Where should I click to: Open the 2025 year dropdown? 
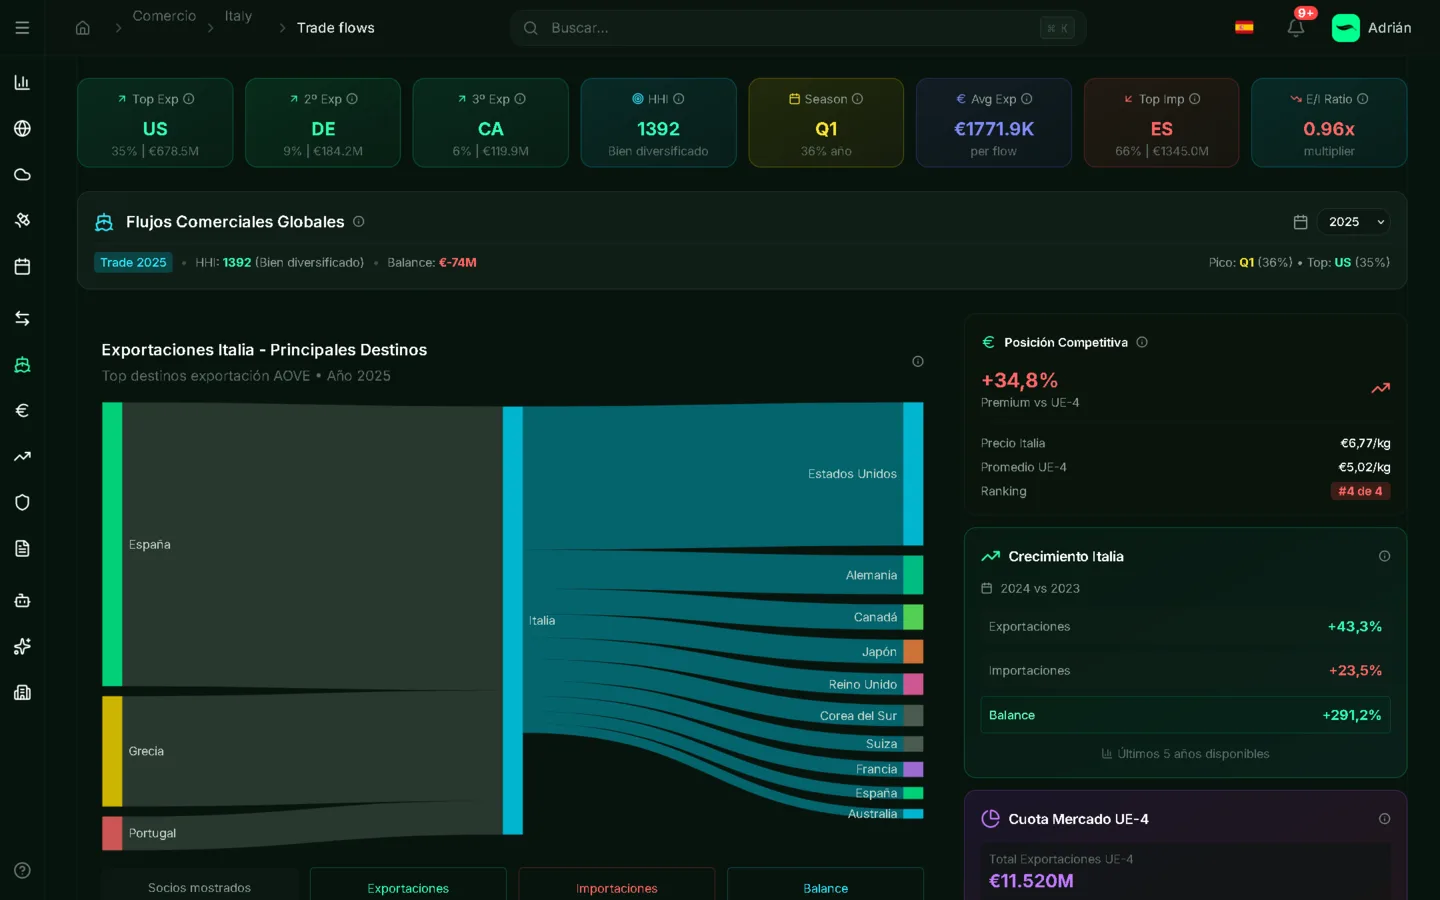pos(1353,222)
